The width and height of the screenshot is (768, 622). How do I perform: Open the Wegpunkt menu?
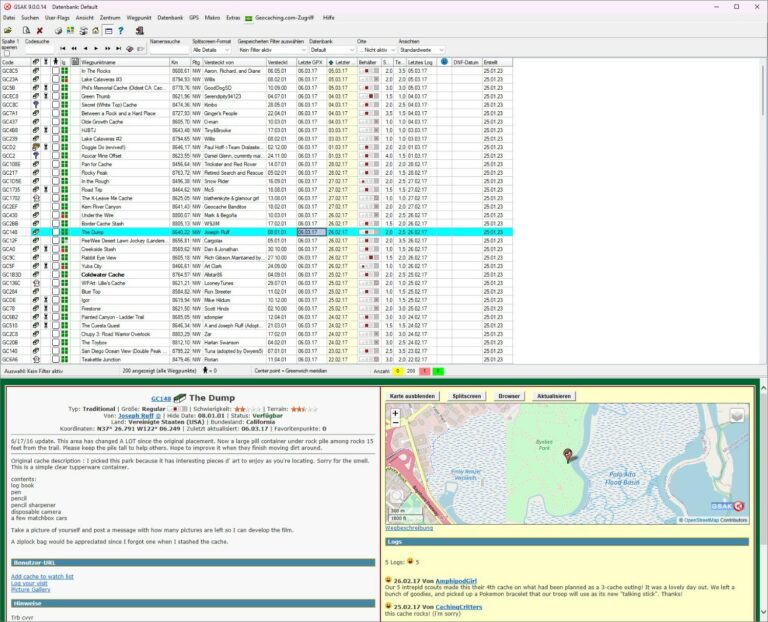click(x=139, y=18)
